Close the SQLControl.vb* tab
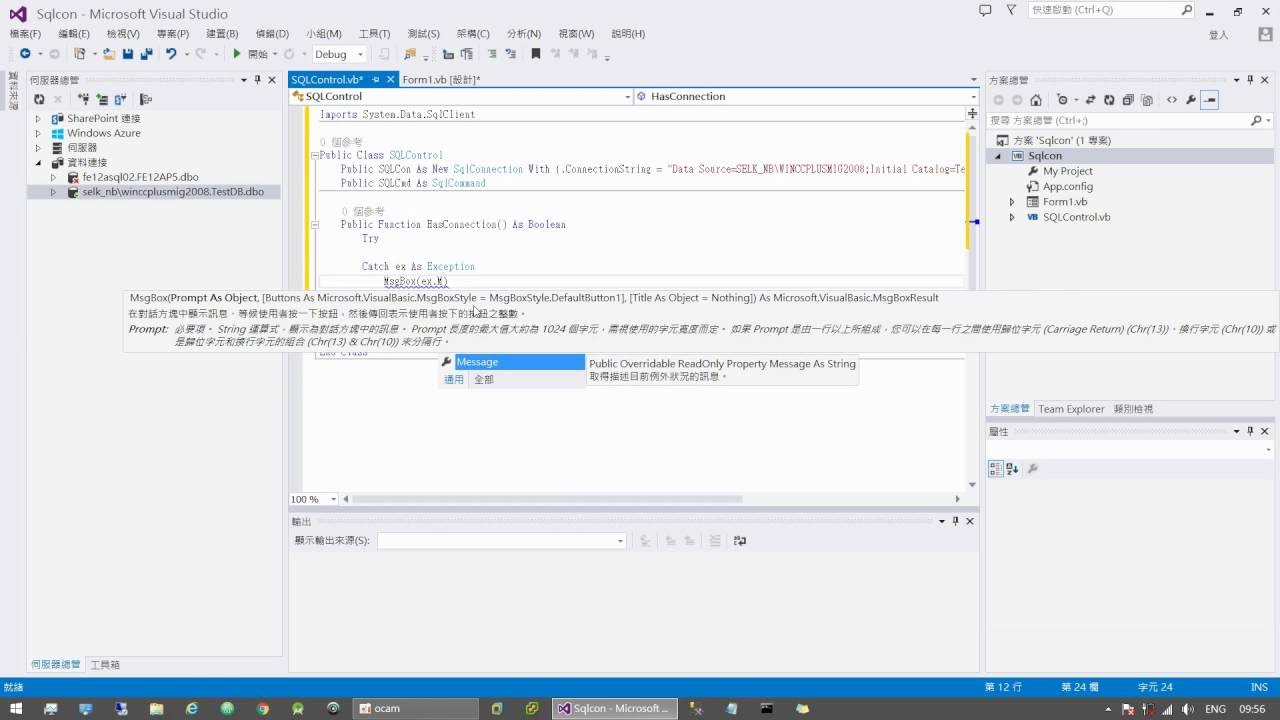 point(389,80)
